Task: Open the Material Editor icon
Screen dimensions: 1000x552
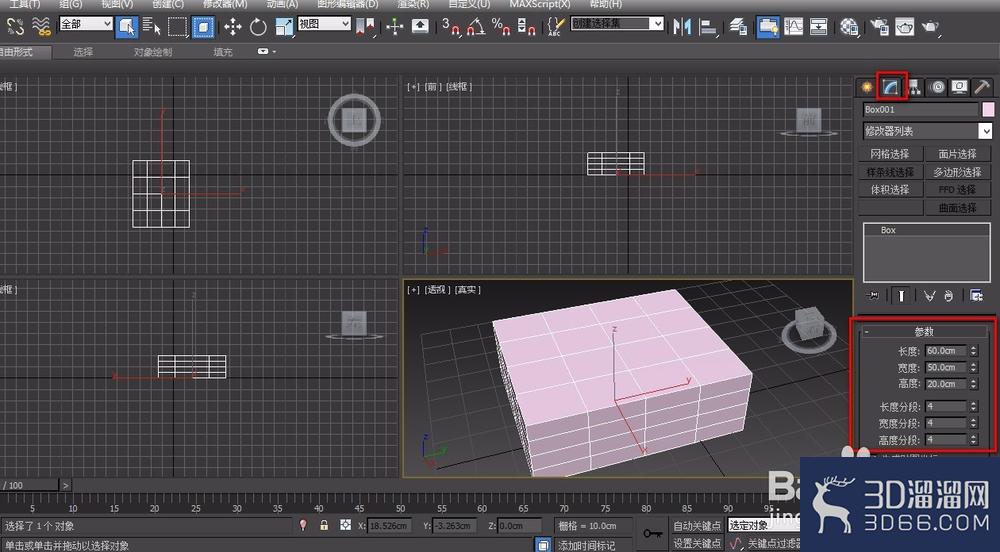Action: pyautogui.click(x=849, y=27)
